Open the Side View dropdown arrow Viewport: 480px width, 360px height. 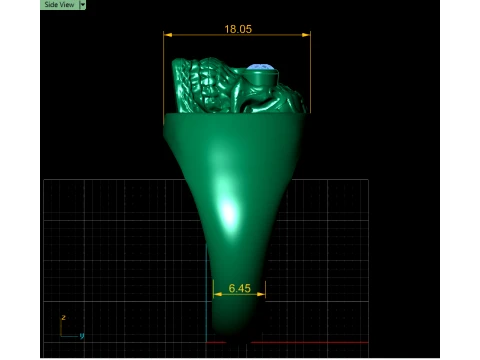click(x=83, y=5)
